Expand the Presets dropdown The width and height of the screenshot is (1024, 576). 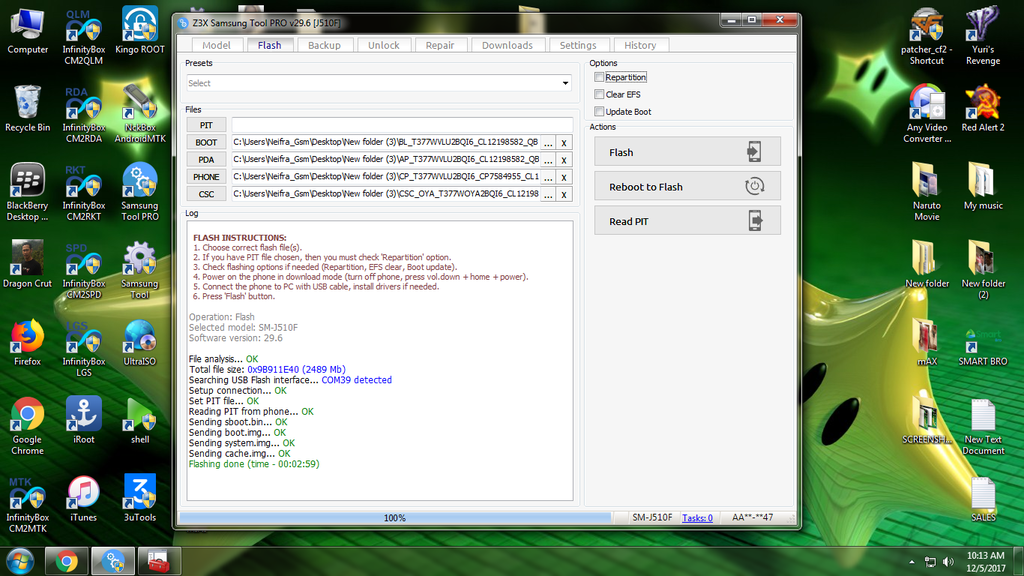(565, 83)
